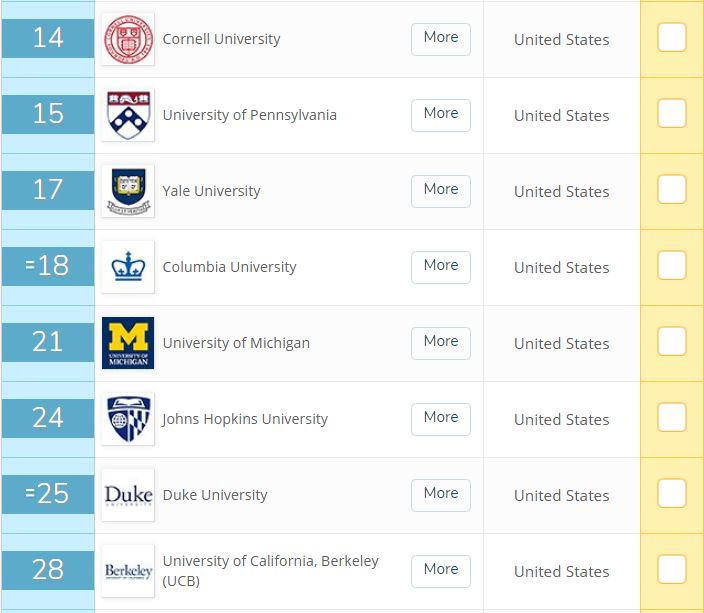Expand More for UC Berkeley
The width and height of the screenshot is (704, 613).
coord(440,570)
